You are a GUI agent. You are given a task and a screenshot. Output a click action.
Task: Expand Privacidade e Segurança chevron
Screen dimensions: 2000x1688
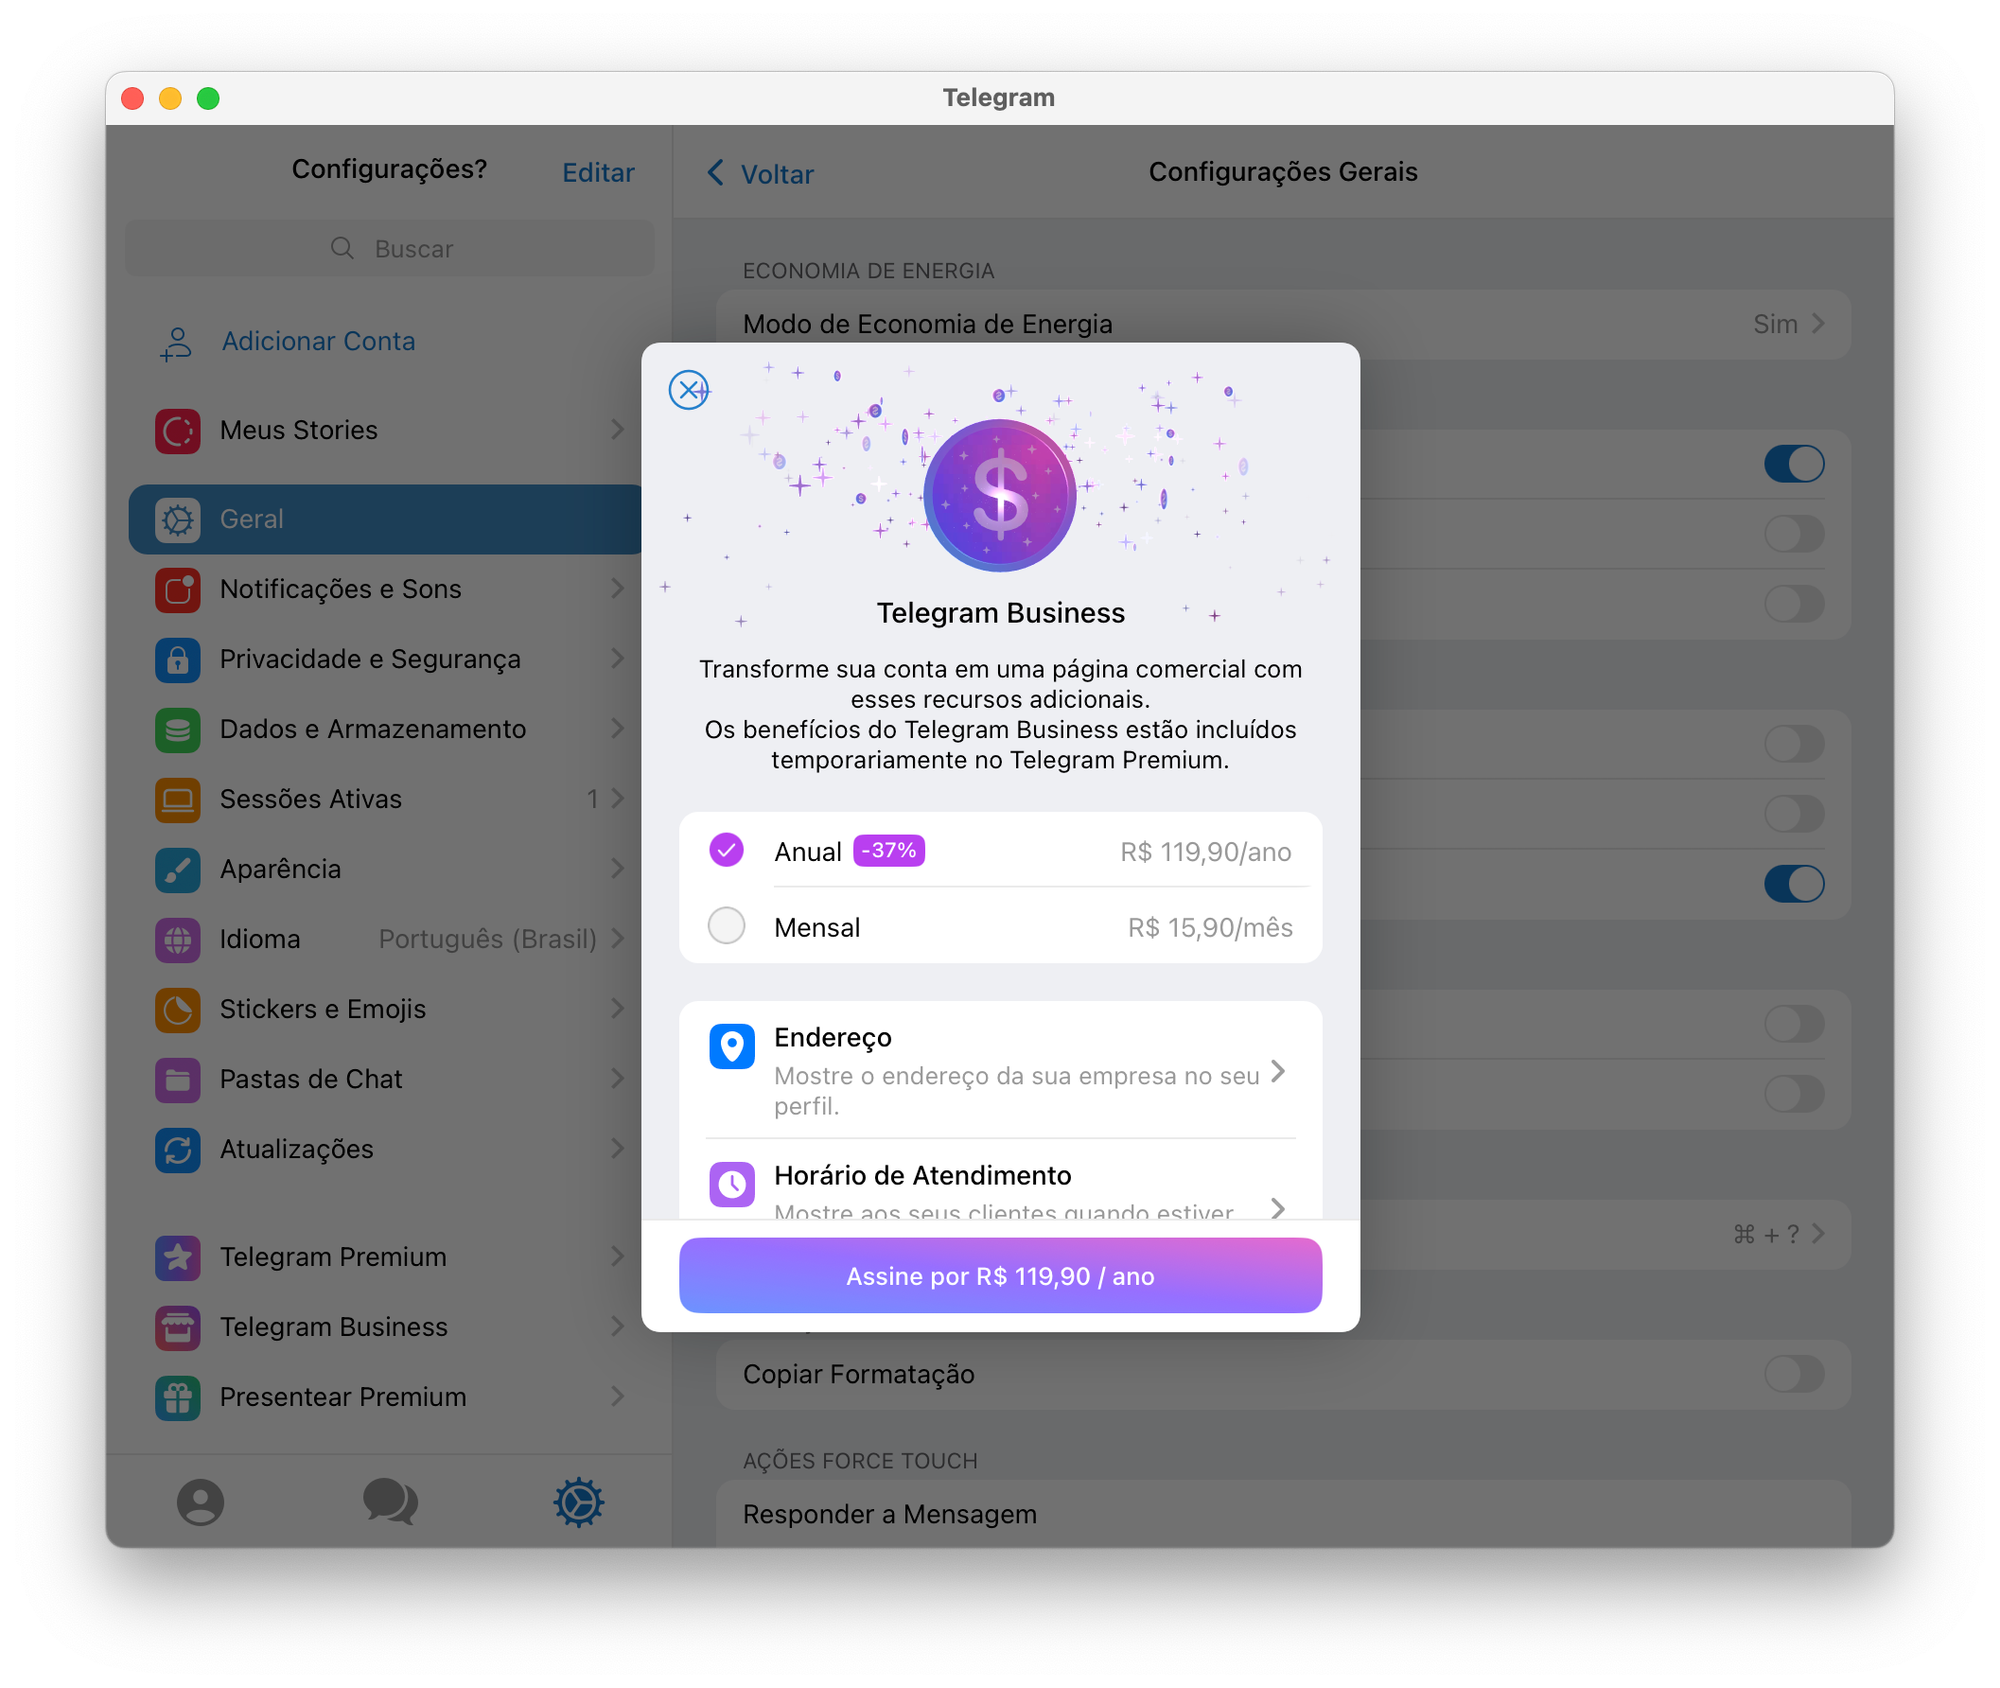tap(617, 659)
